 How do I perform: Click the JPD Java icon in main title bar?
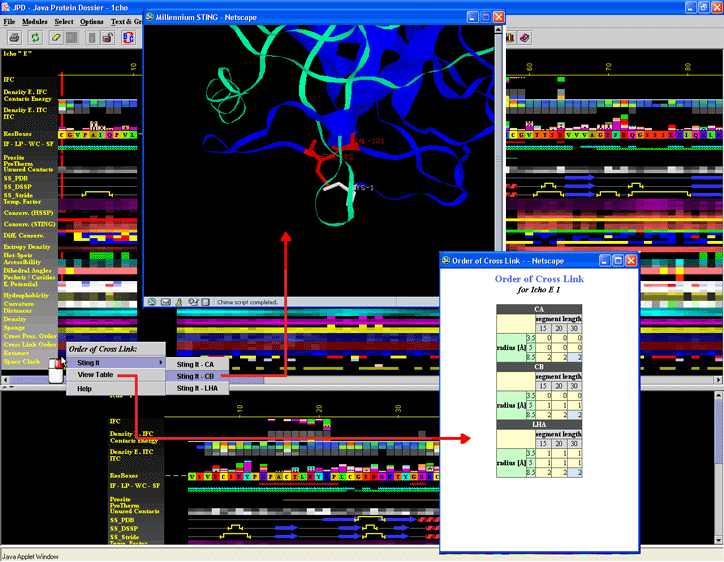tap(6, 7)
